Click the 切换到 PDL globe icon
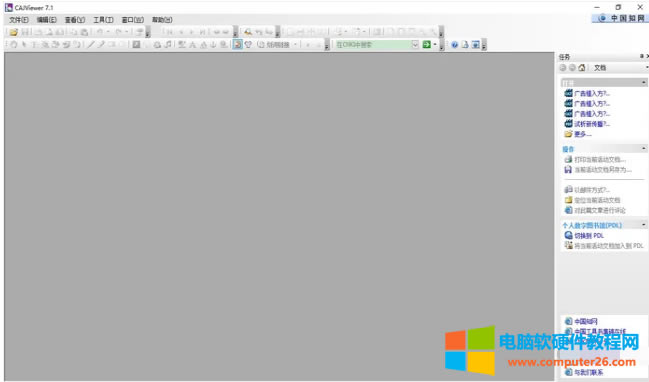The image size is (649, 382). point(568,235)
